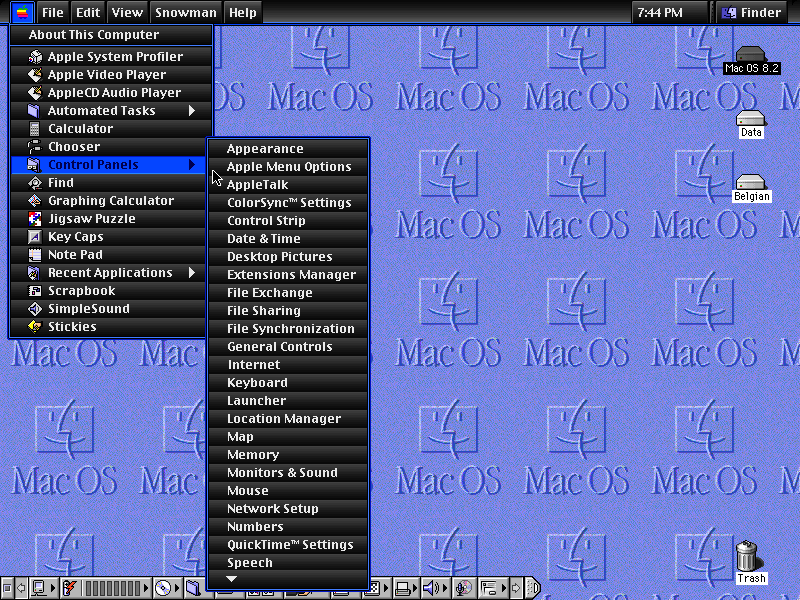Open Note Pad

pyautogui.click(x=108, y=255)
